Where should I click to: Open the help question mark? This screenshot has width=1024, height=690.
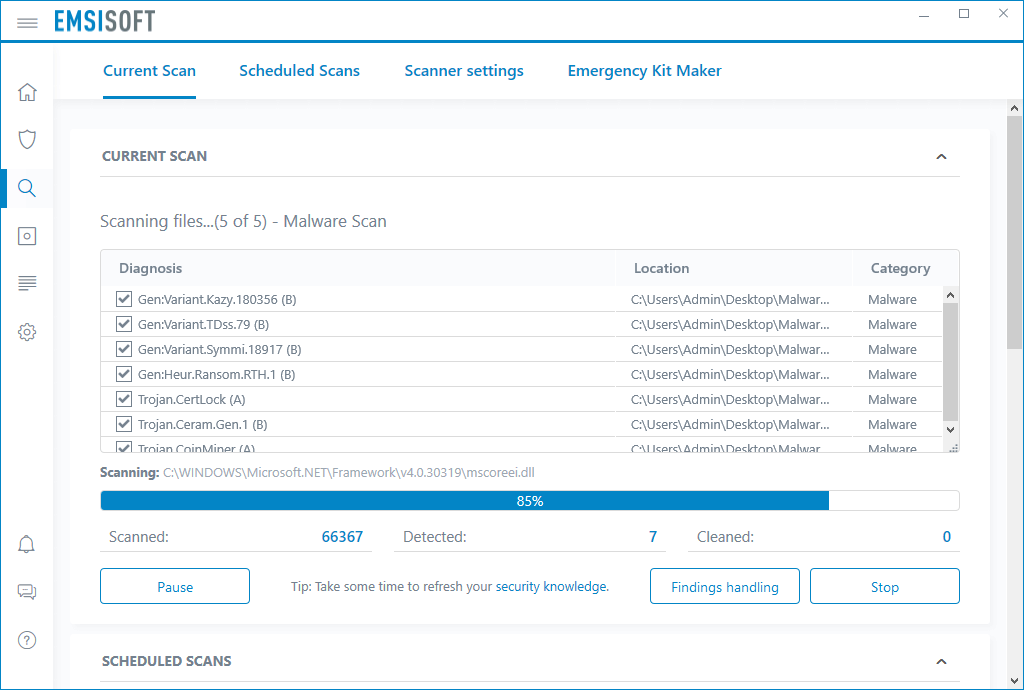point(27,640)
